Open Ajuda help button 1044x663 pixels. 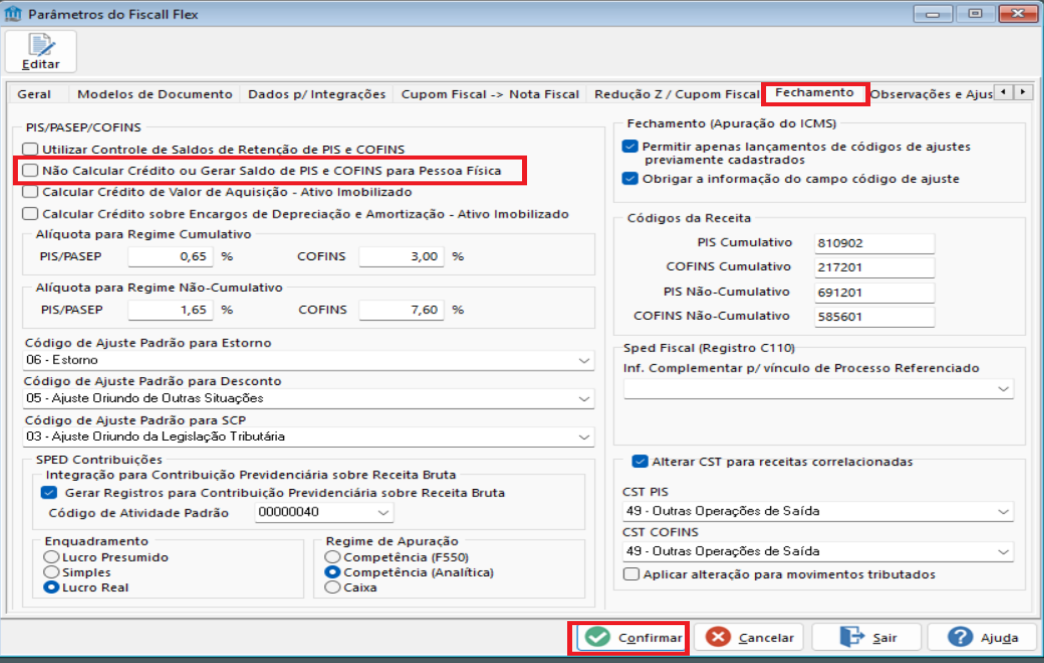[x=983, y=637]
